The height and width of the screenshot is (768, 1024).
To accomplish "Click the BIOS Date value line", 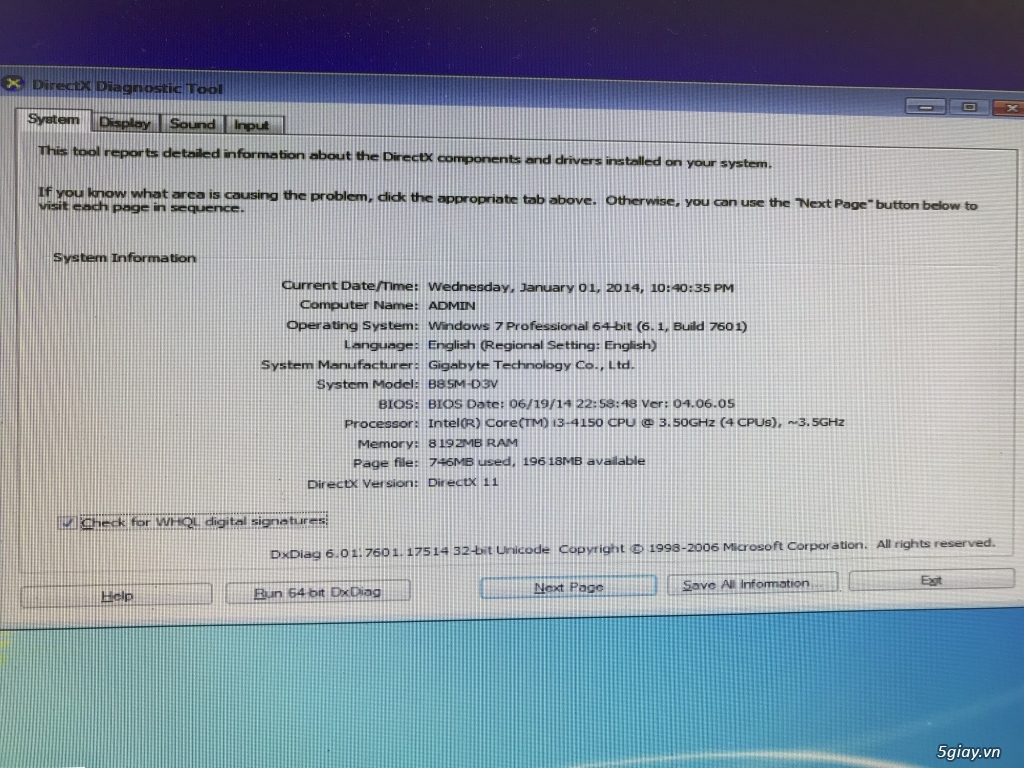I will click(x=581, y=404).
